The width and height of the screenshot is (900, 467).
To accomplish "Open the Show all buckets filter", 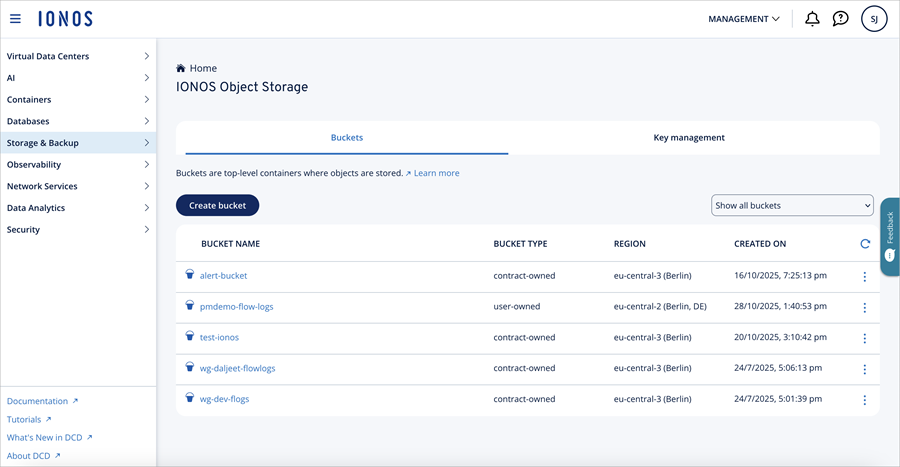I will (792, 205).
